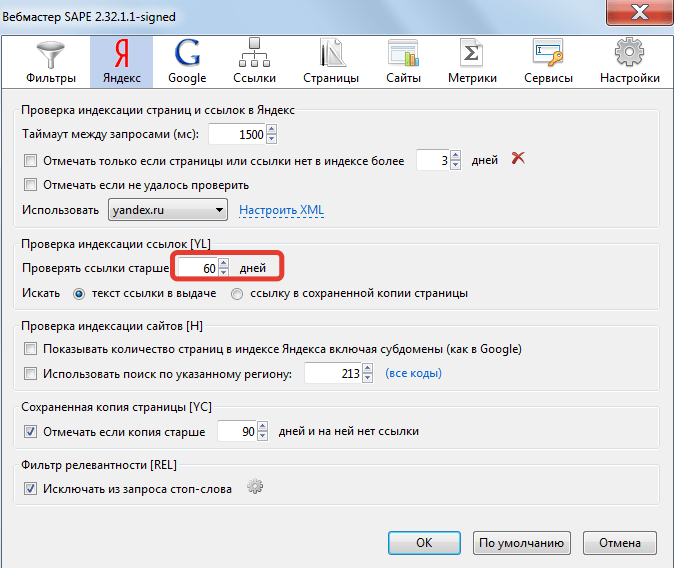Open the Фильтры funnel icon tab
The image size is (674, 568).
tap(51, 62)
